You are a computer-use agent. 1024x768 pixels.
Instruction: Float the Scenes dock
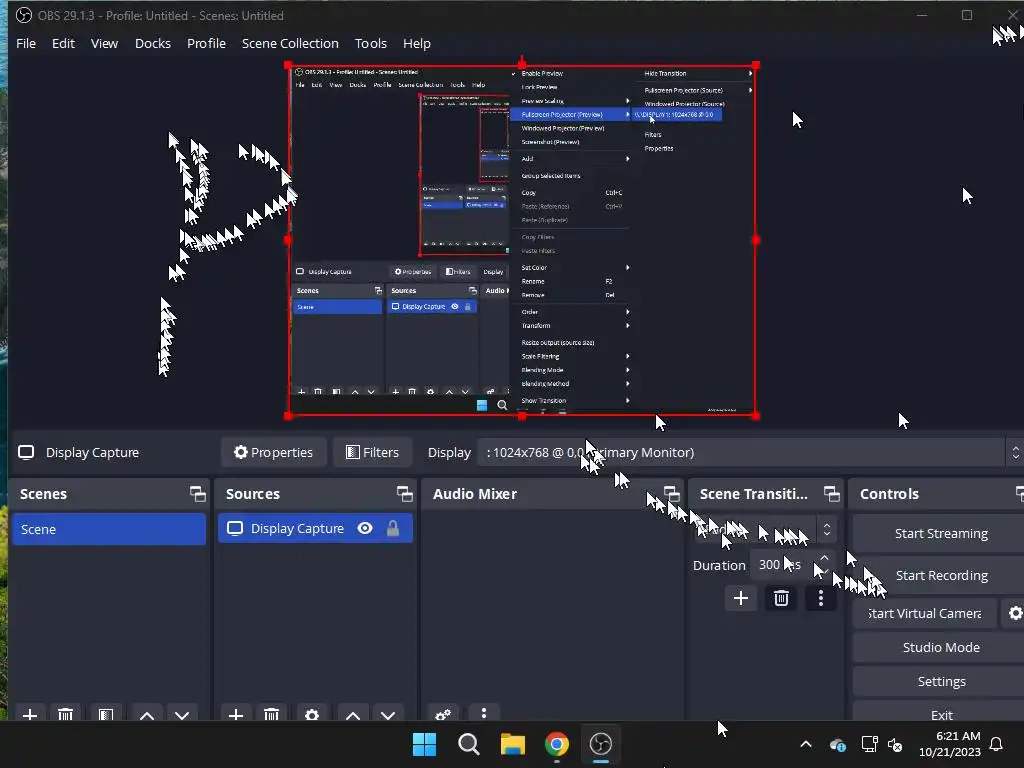point(197,494)
